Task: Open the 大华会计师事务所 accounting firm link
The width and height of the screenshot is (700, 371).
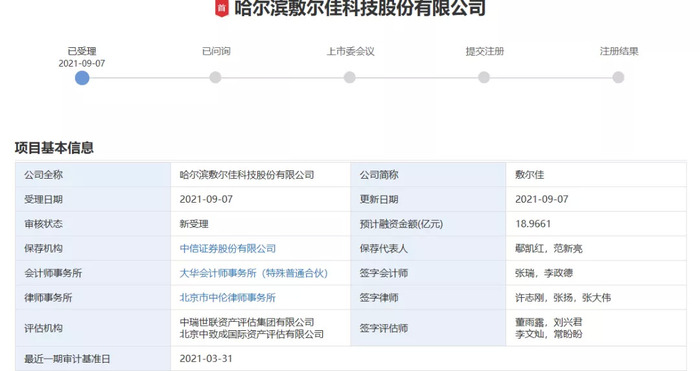Action: (x=254, y=273)
